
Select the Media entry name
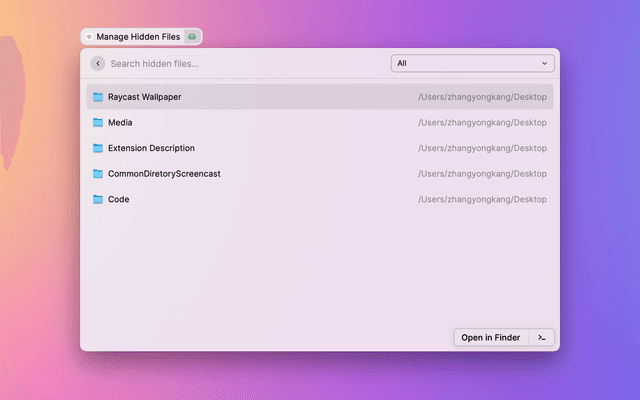click(120, 123)
